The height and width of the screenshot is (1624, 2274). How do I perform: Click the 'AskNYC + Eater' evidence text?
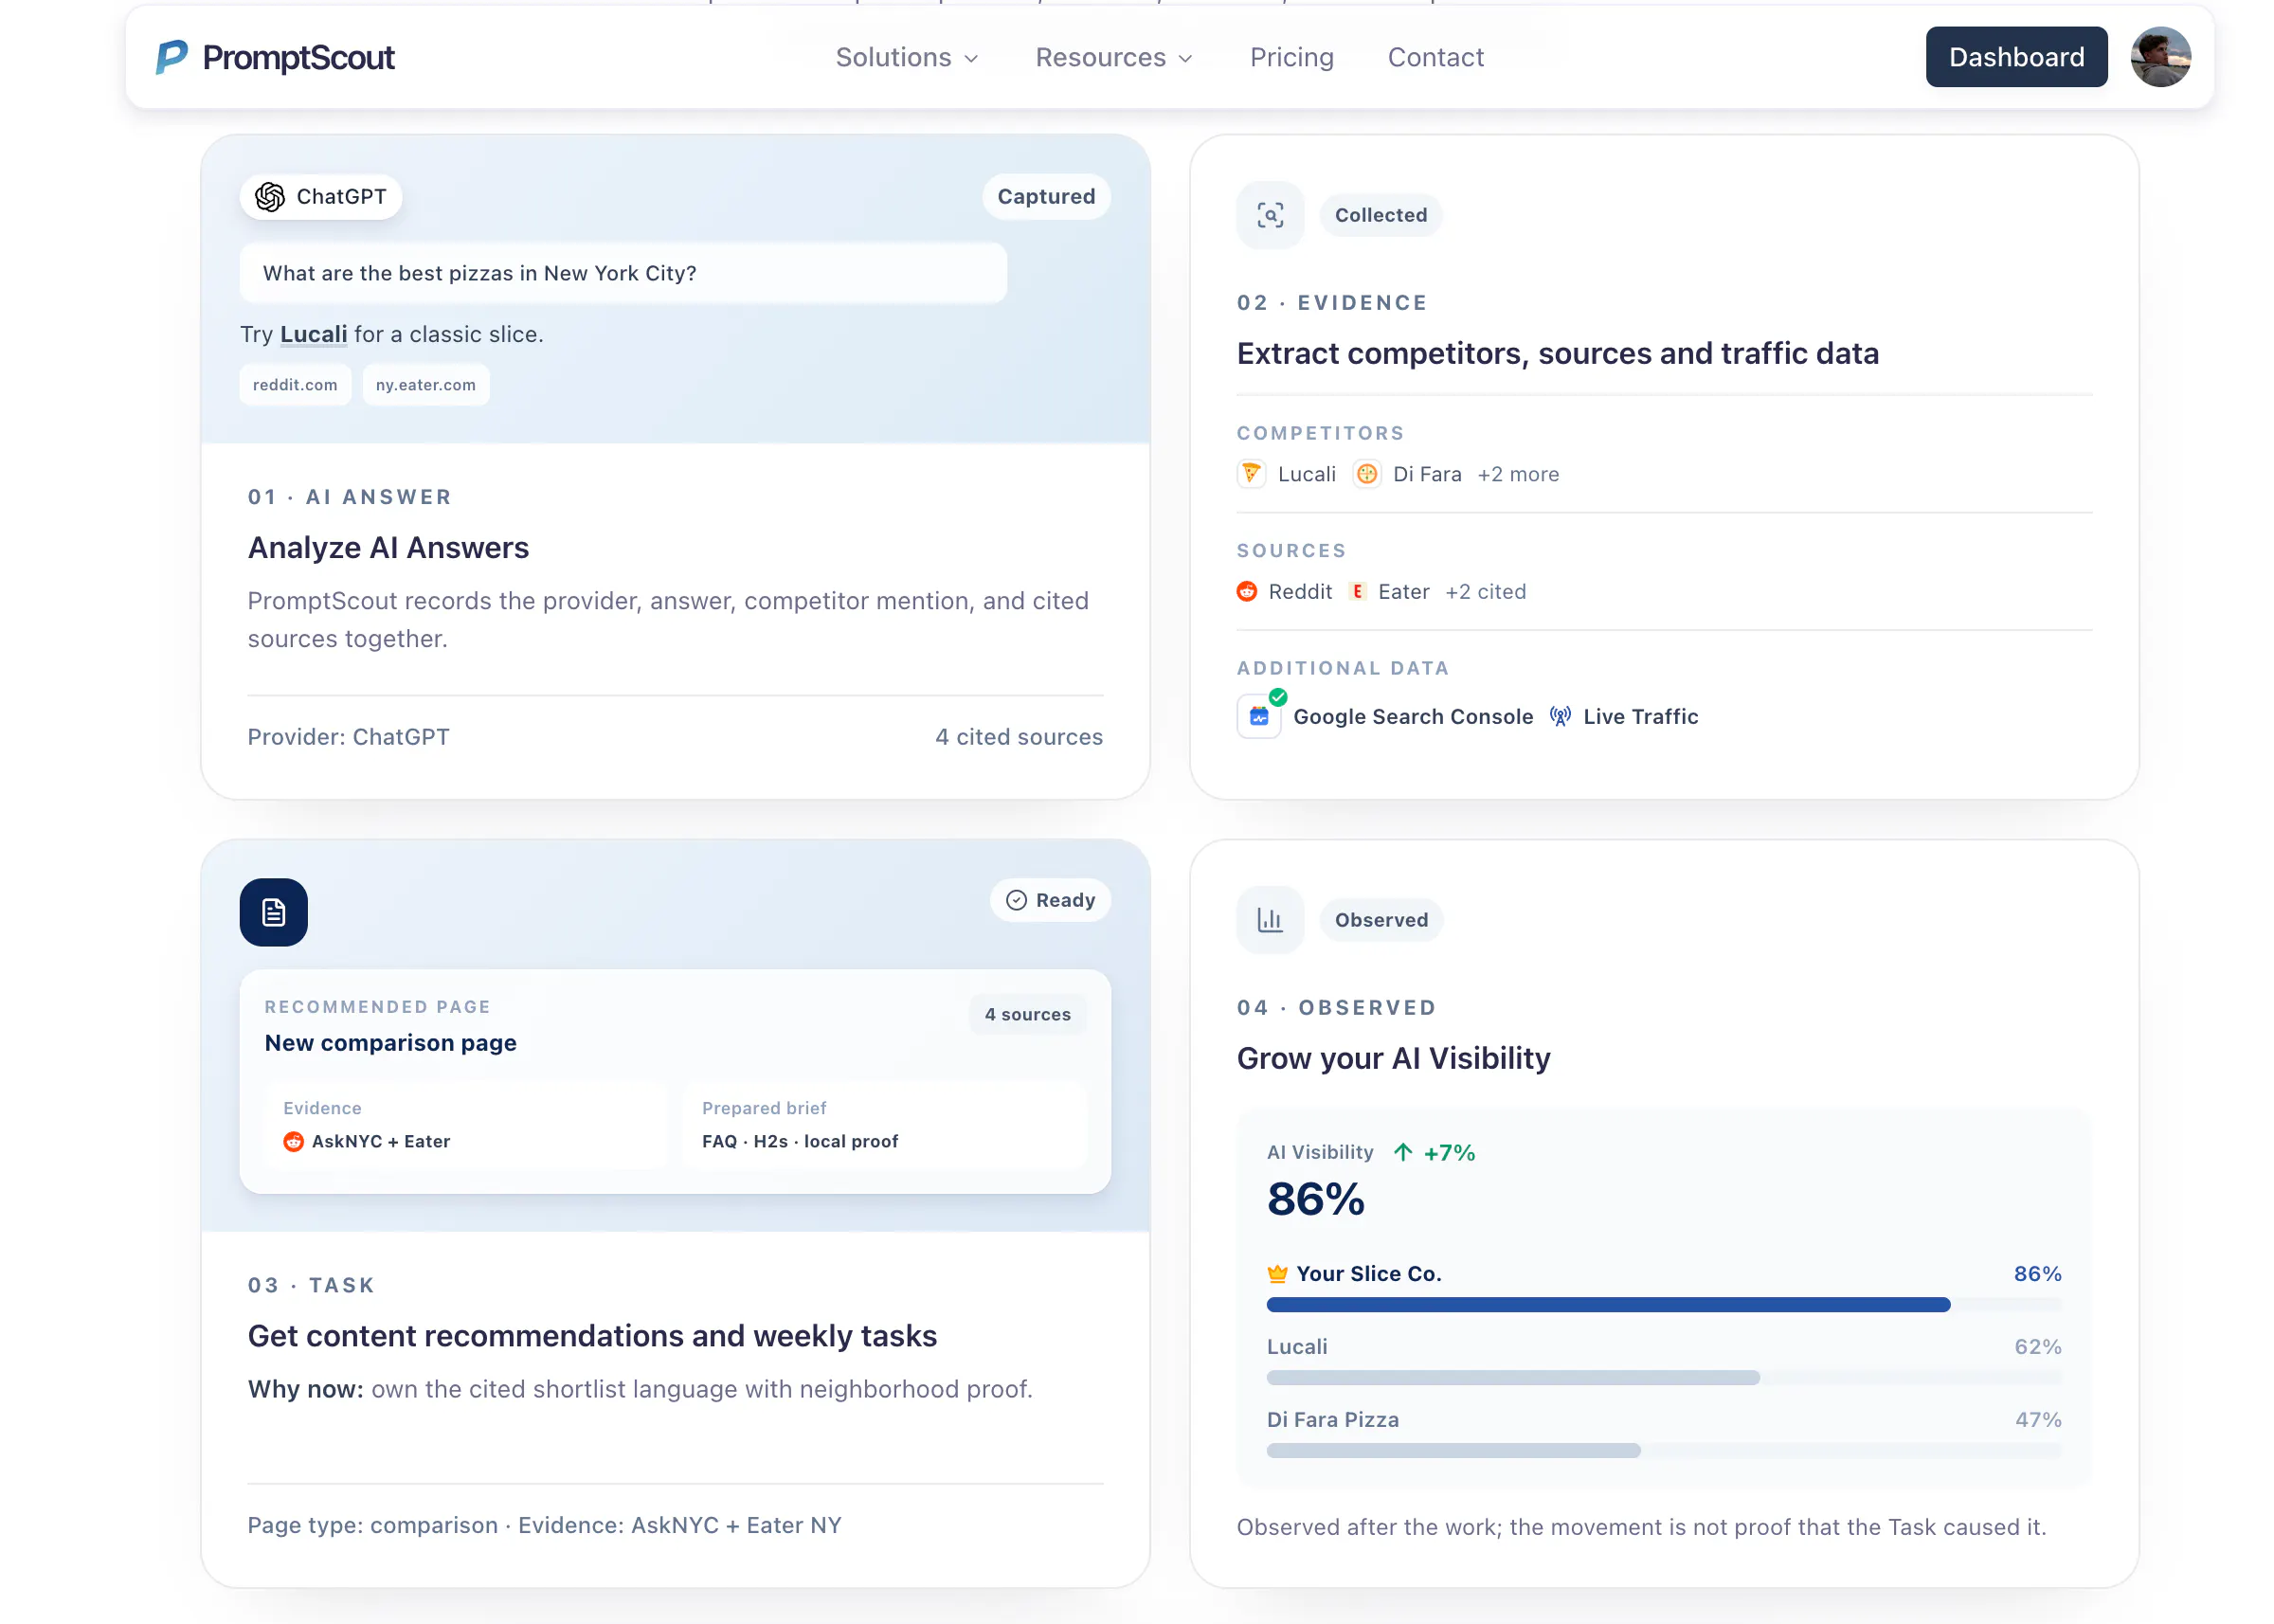[381, 1141]
